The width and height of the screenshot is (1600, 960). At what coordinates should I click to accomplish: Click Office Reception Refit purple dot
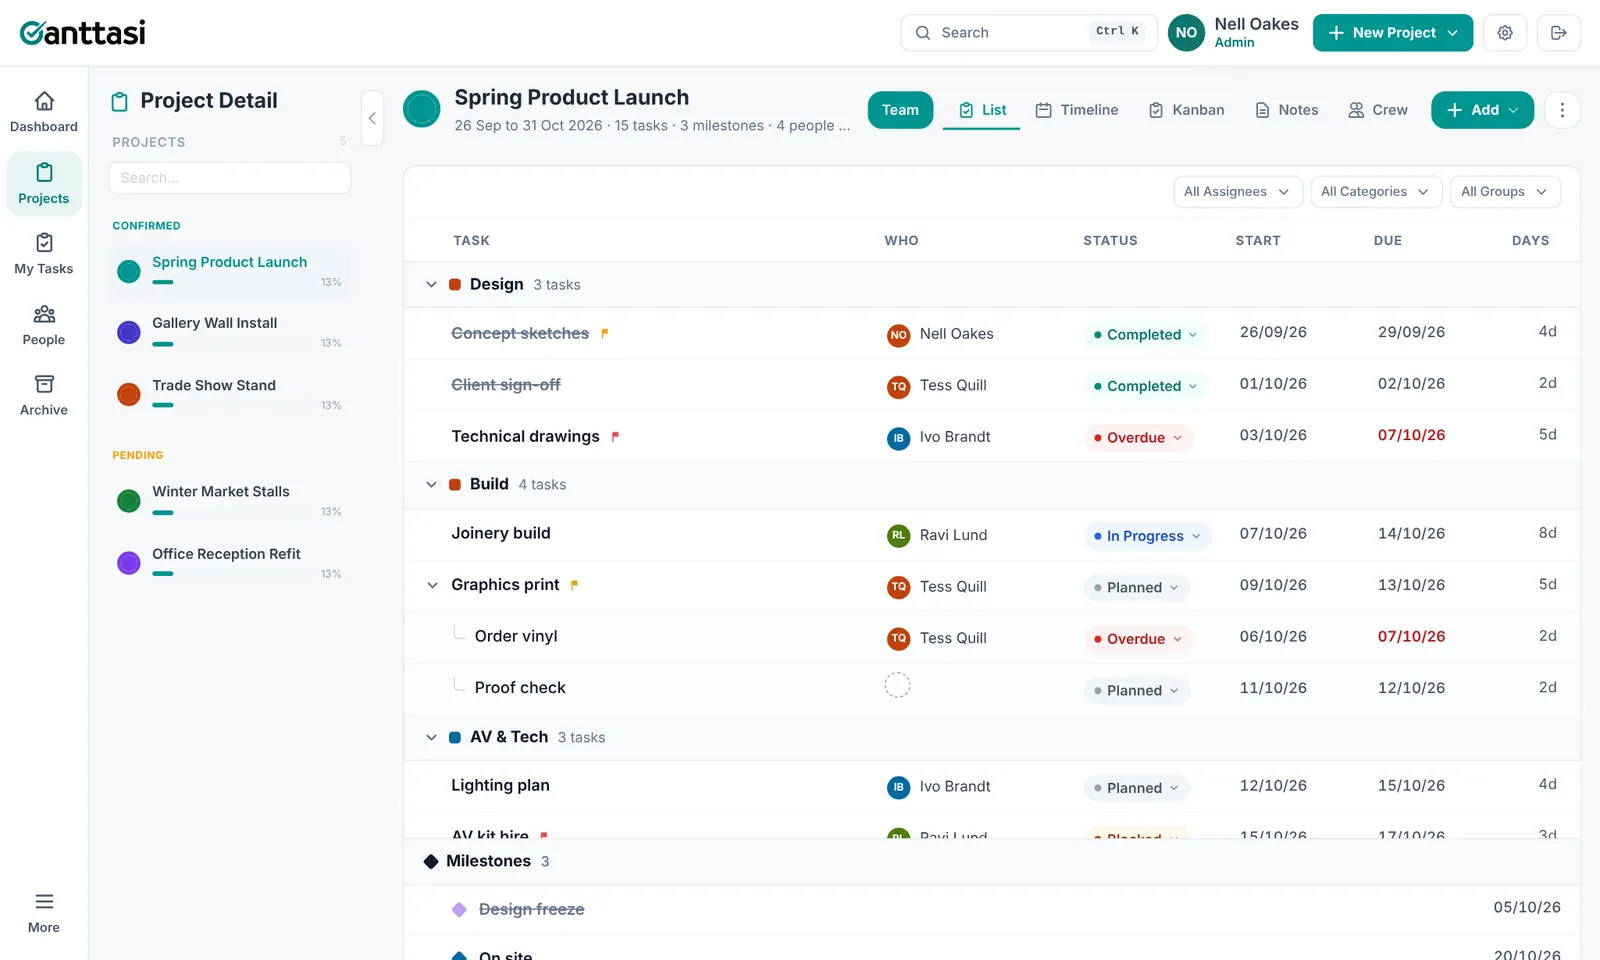[x=129, y=563]
